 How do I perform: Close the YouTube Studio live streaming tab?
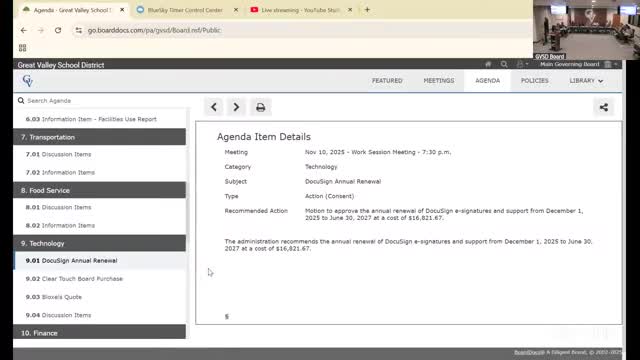350,10
